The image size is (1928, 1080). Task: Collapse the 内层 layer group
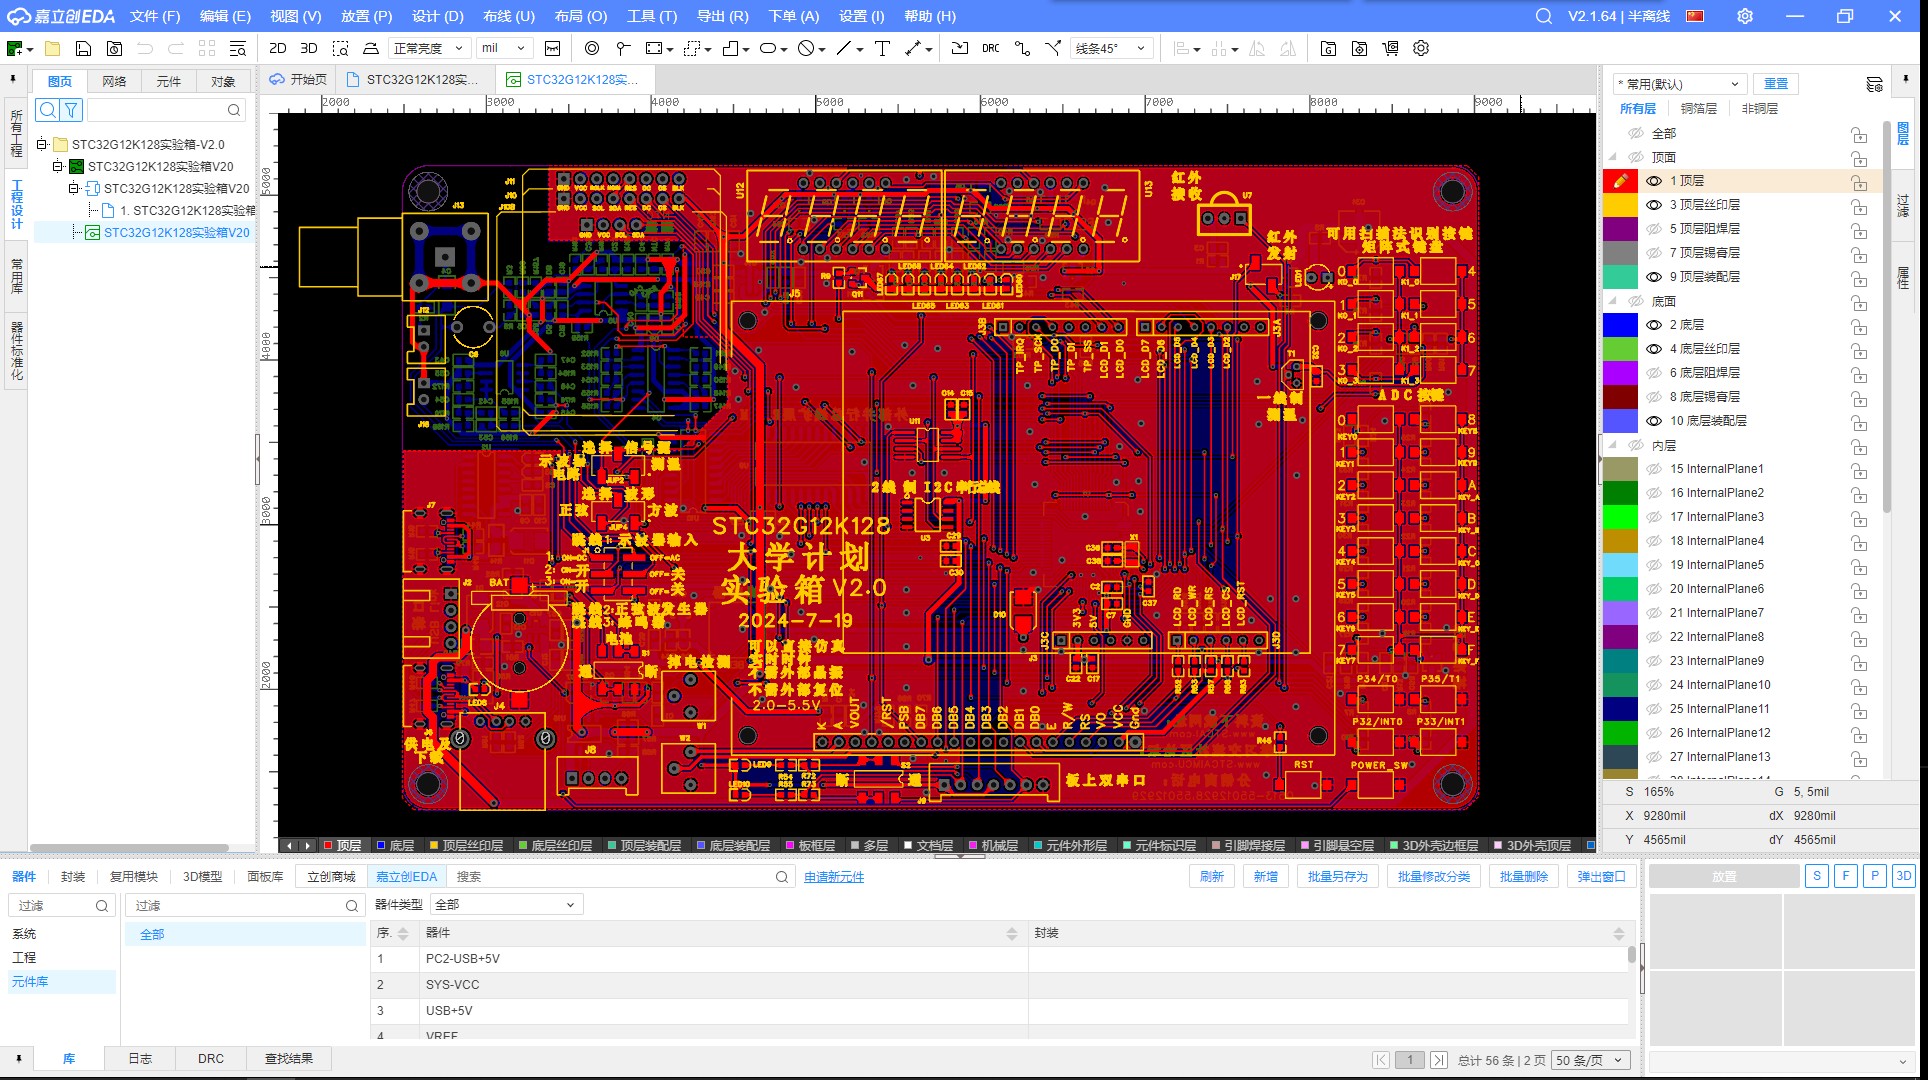(1612, 445)
